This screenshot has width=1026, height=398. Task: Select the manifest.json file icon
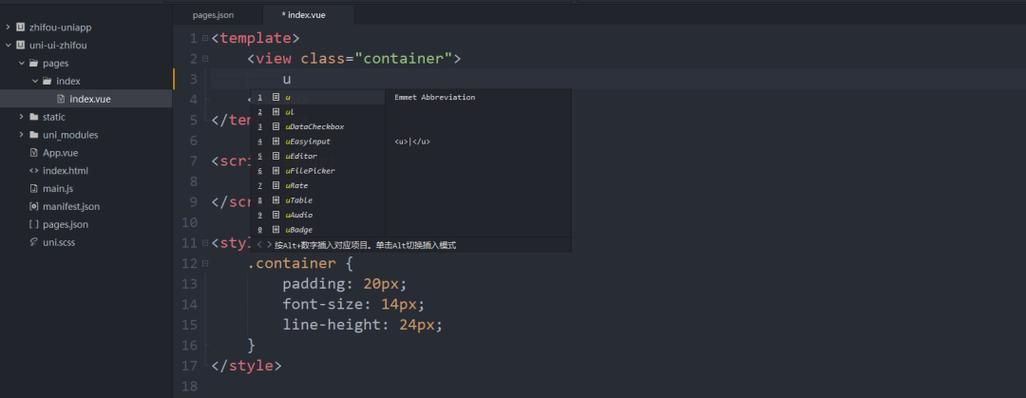[x=34, y=206]
